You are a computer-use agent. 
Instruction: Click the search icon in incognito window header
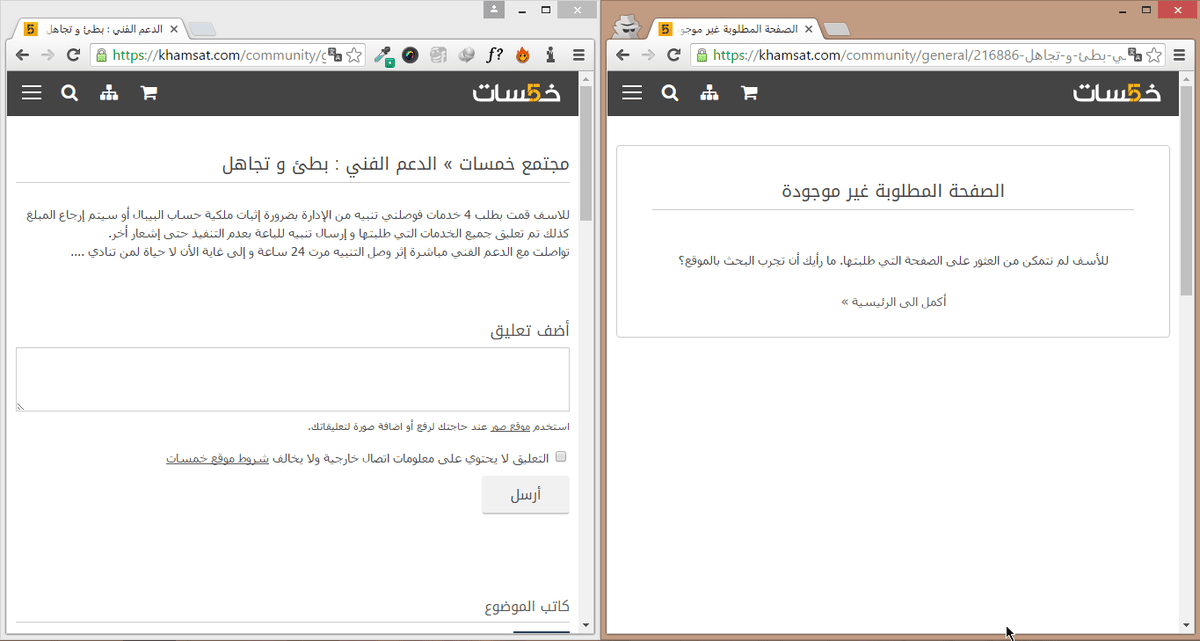click(669, 93)
